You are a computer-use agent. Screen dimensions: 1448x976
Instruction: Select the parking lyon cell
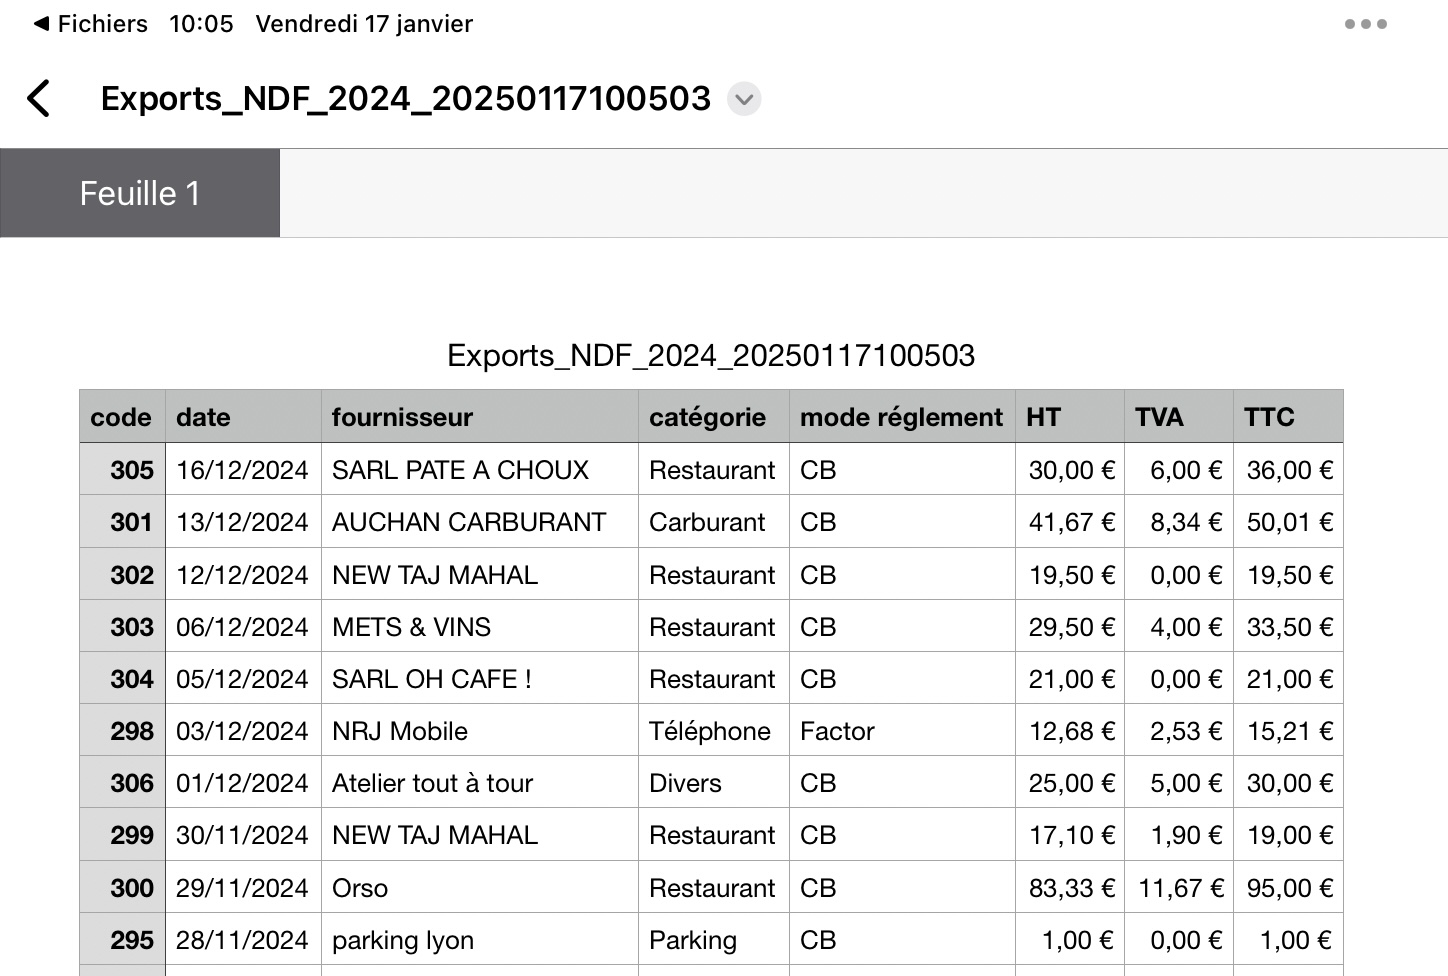(480, 940)
